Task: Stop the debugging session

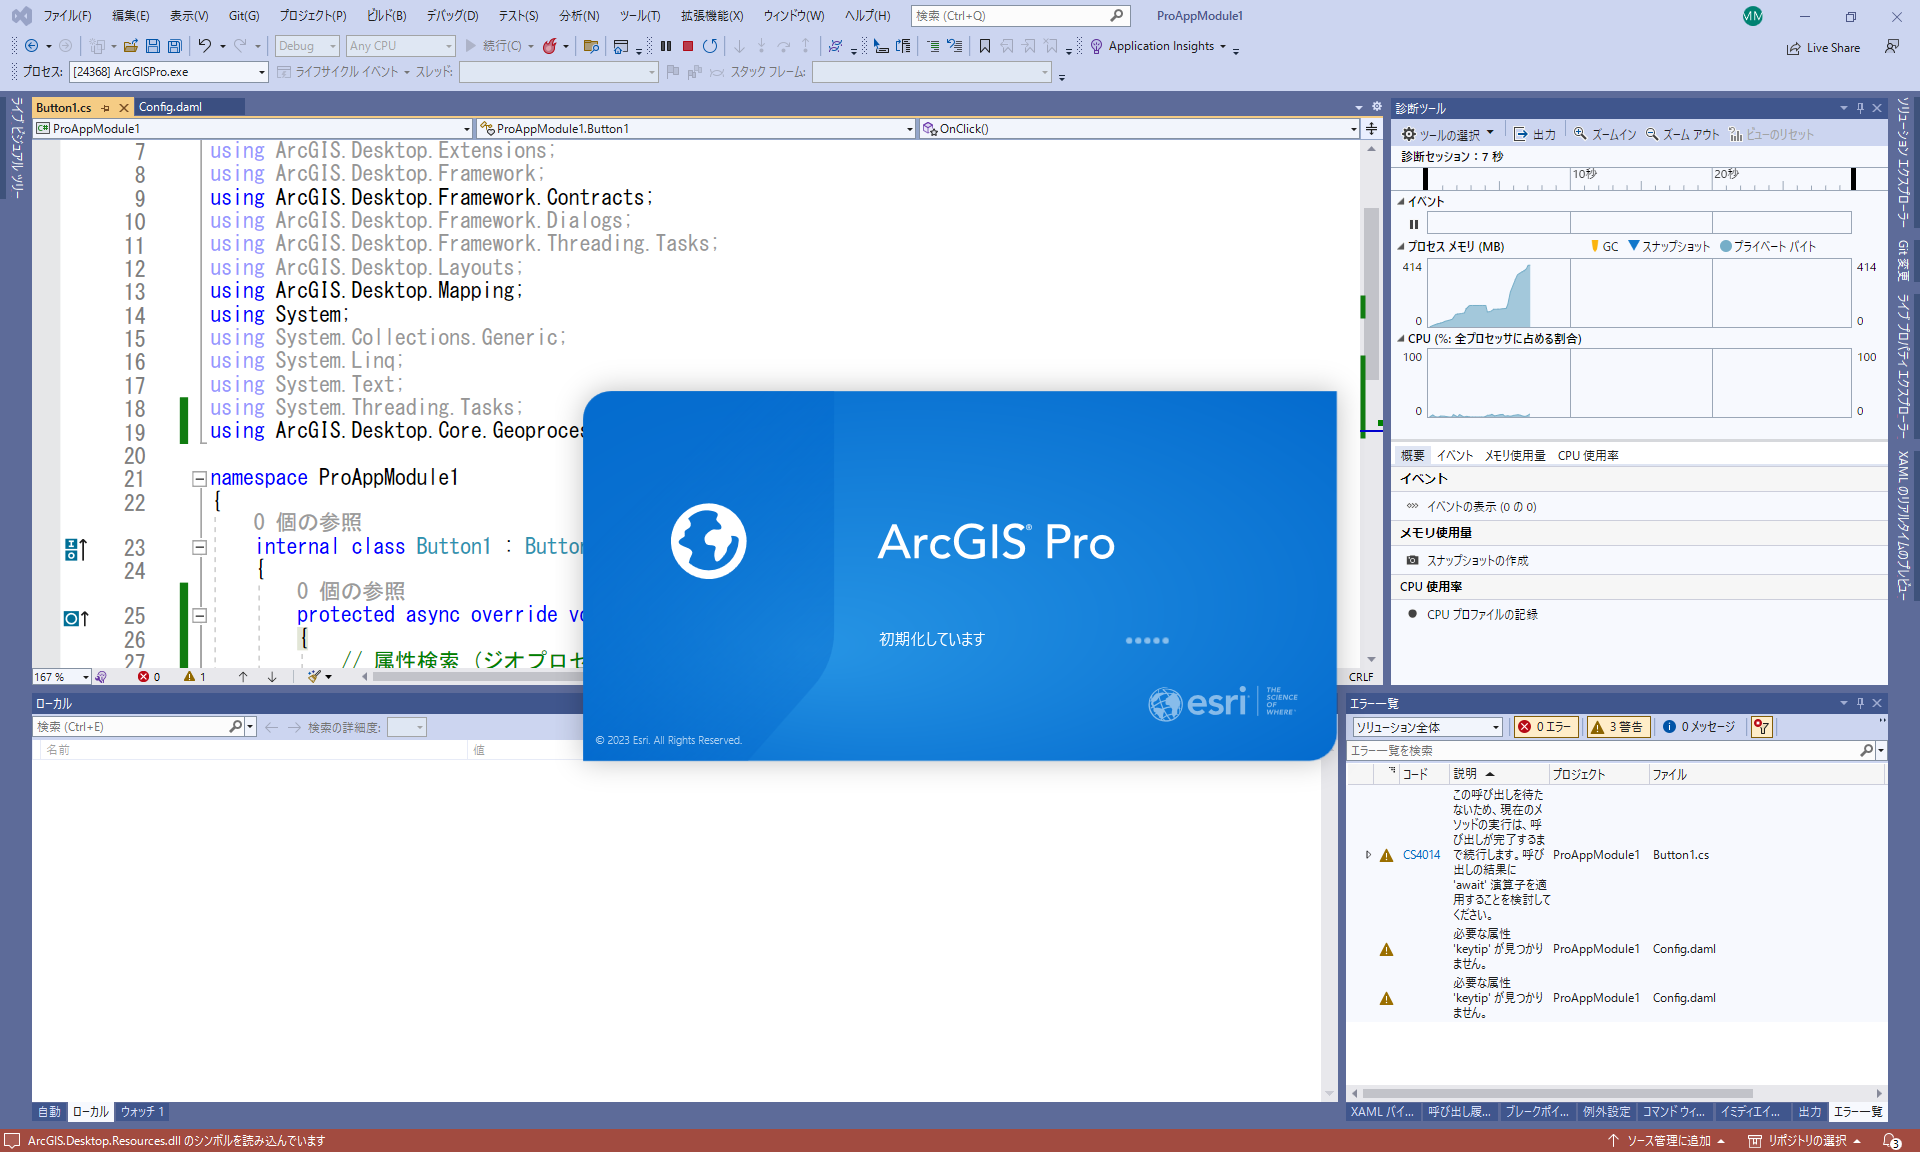Action: pyautogui.click(x=688, y=46)
